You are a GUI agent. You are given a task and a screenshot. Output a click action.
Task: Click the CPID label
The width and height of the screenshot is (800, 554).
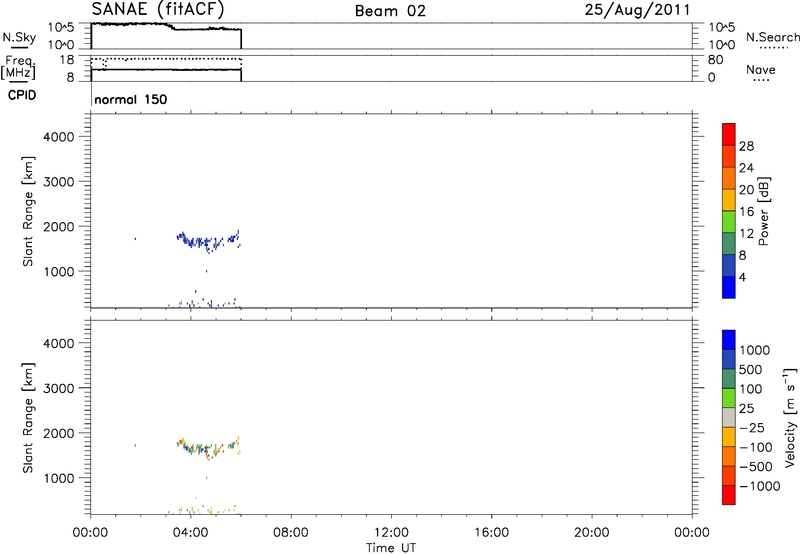(22, 95)
